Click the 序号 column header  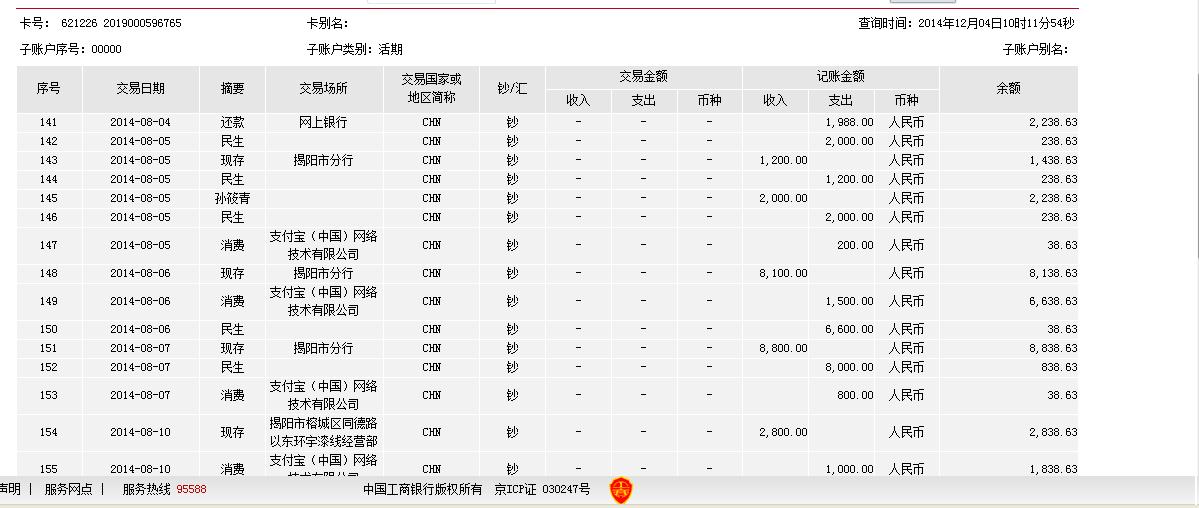(49, 89)
